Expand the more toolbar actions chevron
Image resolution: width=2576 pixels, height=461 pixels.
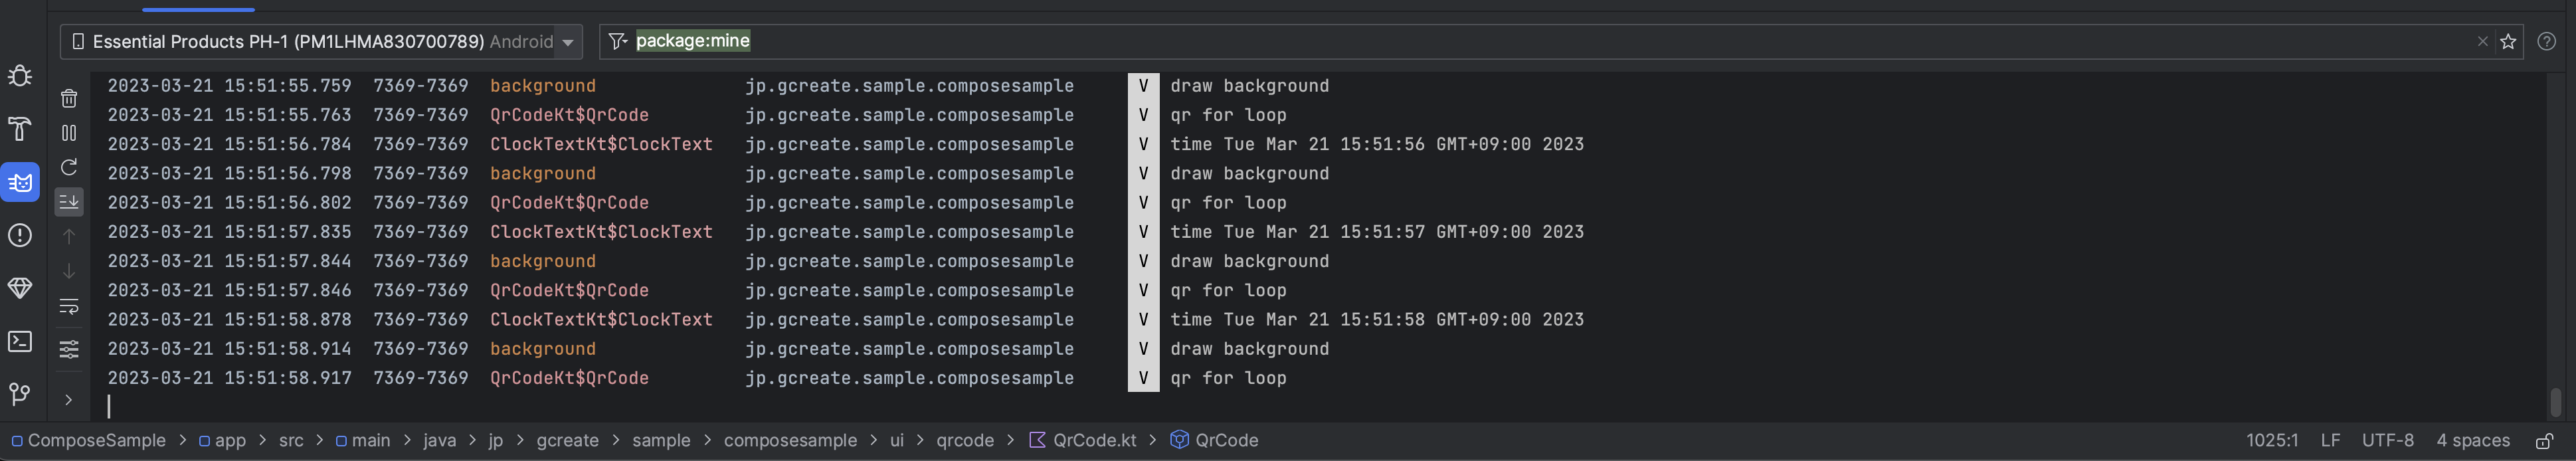(69, 400)
